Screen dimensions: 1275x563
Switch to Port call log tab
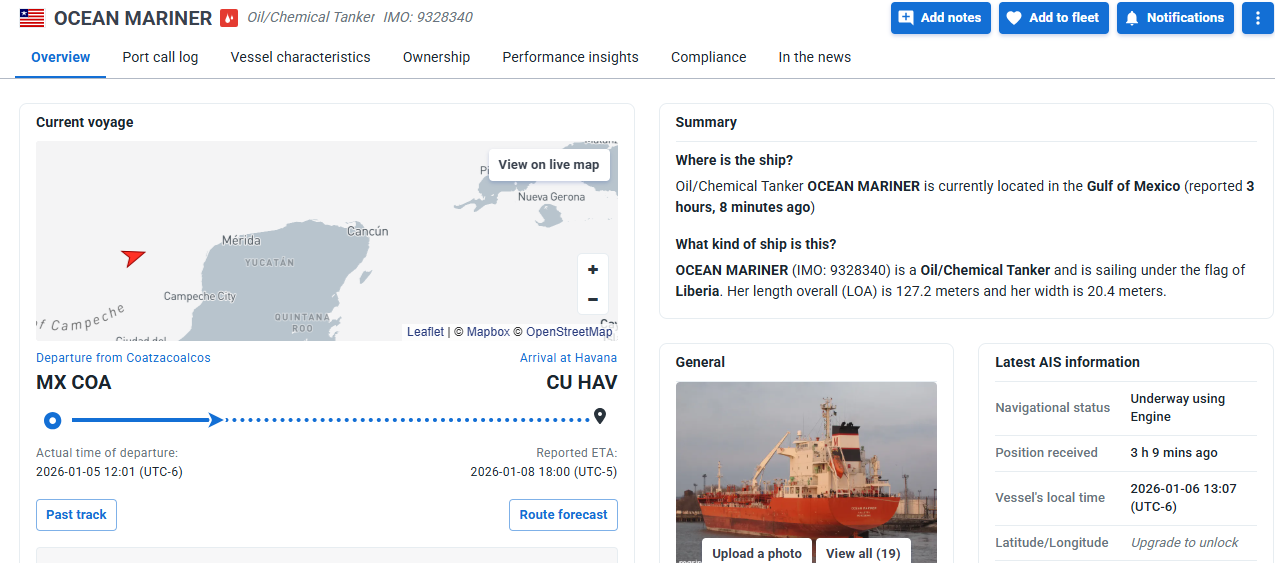coord(160,57)
